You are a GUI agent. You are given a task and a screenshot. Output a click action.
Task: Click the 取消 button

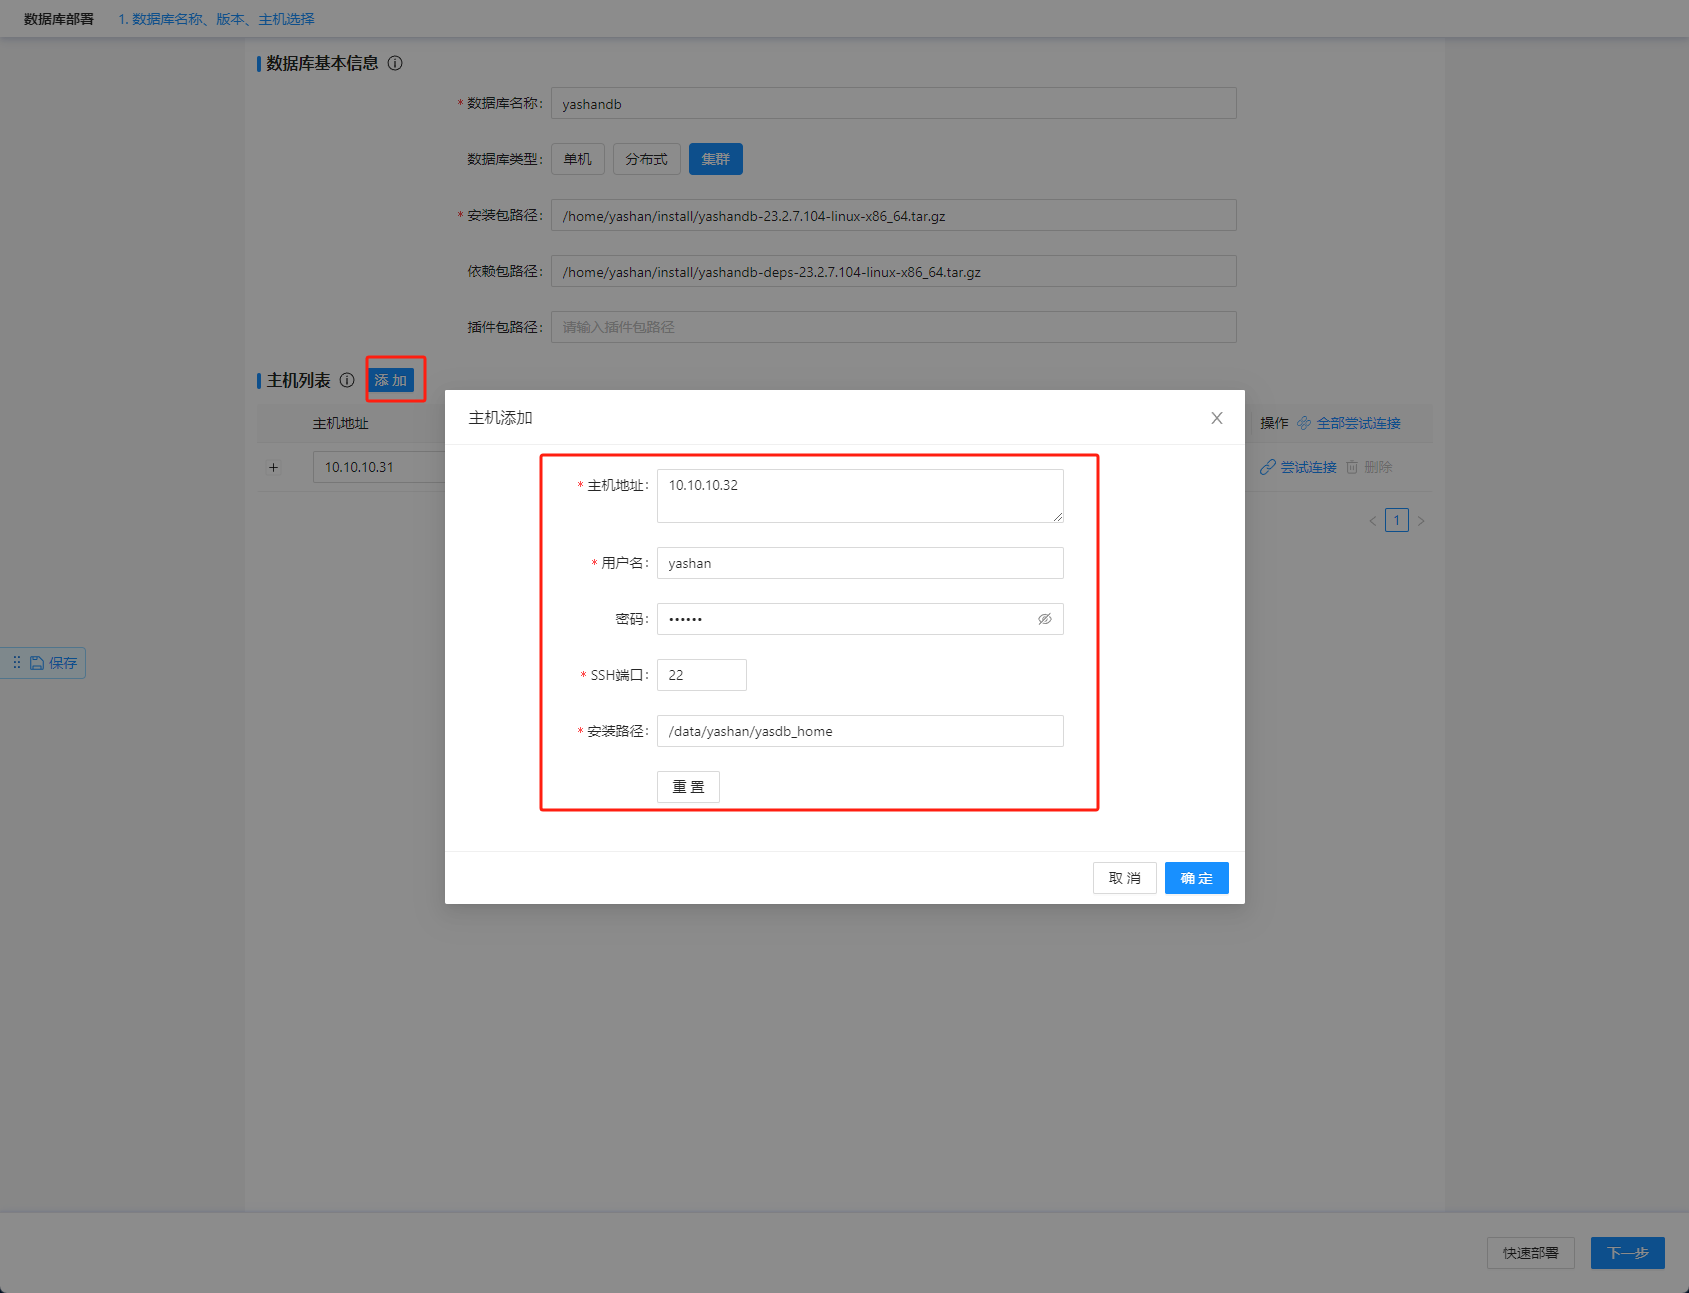tap(1125, 878)
